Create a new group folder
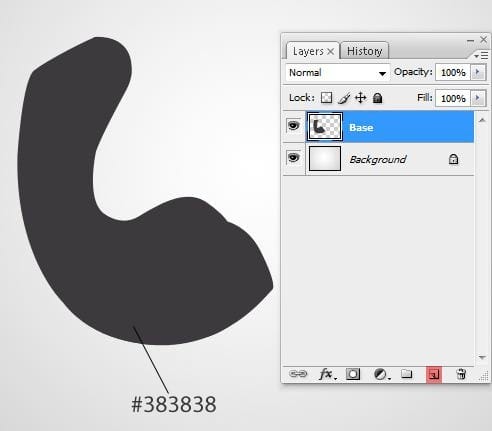492x431 pixels. [406, 374]
